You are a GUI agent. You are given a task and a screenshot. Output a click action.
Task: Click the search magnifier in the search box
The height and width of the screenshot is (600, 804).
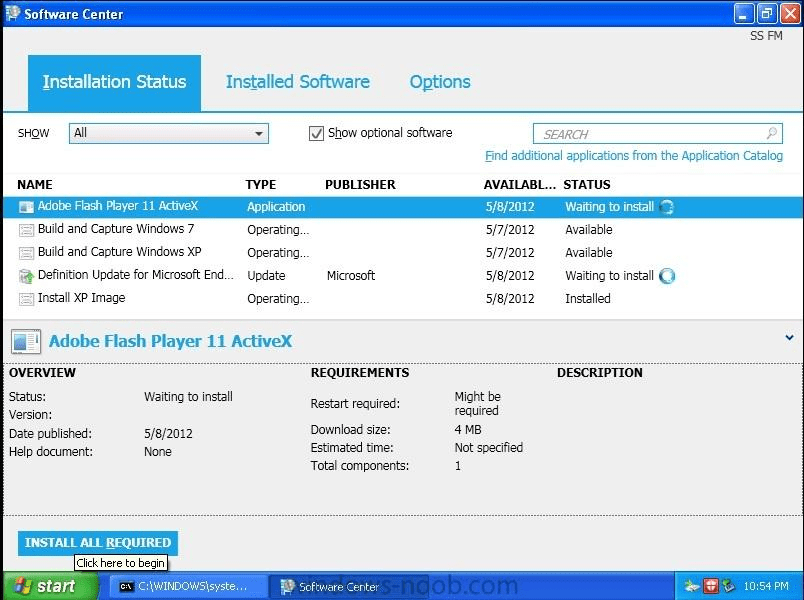(770, 133)
